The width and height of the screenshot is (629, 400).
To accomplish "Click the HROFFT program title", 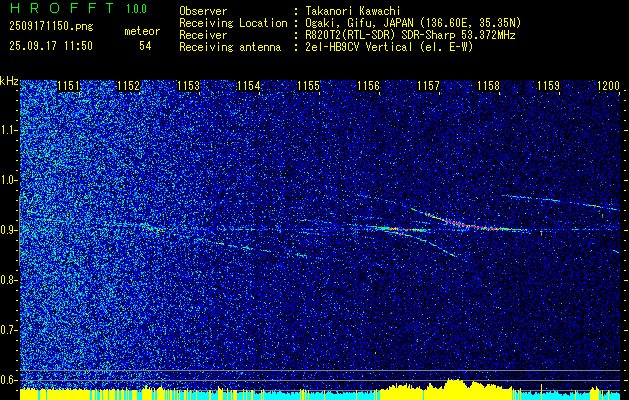I will click(x=62, y=8).
